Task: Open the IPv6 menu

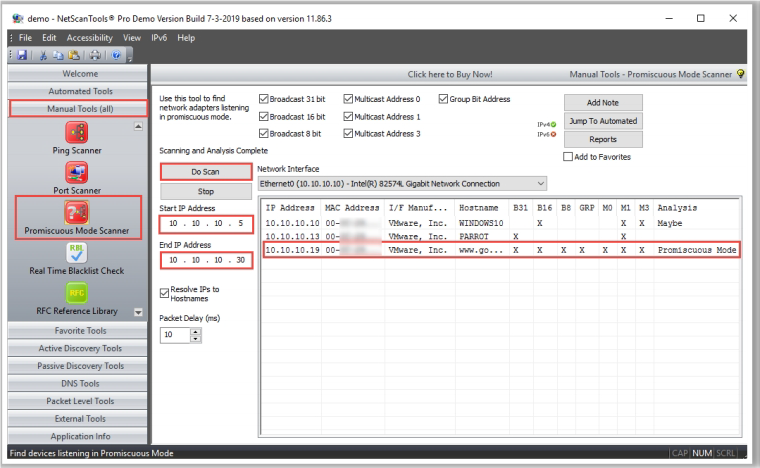Action: pyautogui.click(x=159, y=37)
